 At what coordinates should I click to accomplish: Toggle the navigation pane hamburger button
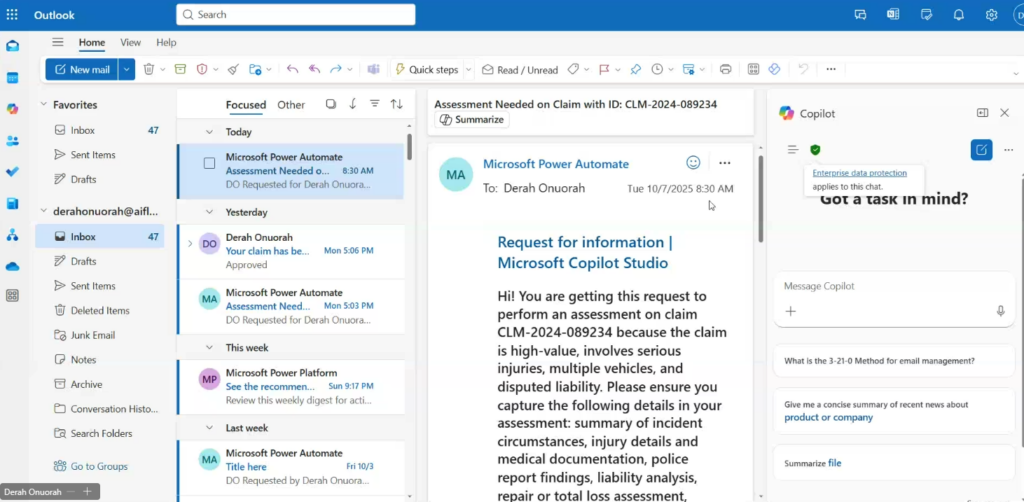click(58, 42)
